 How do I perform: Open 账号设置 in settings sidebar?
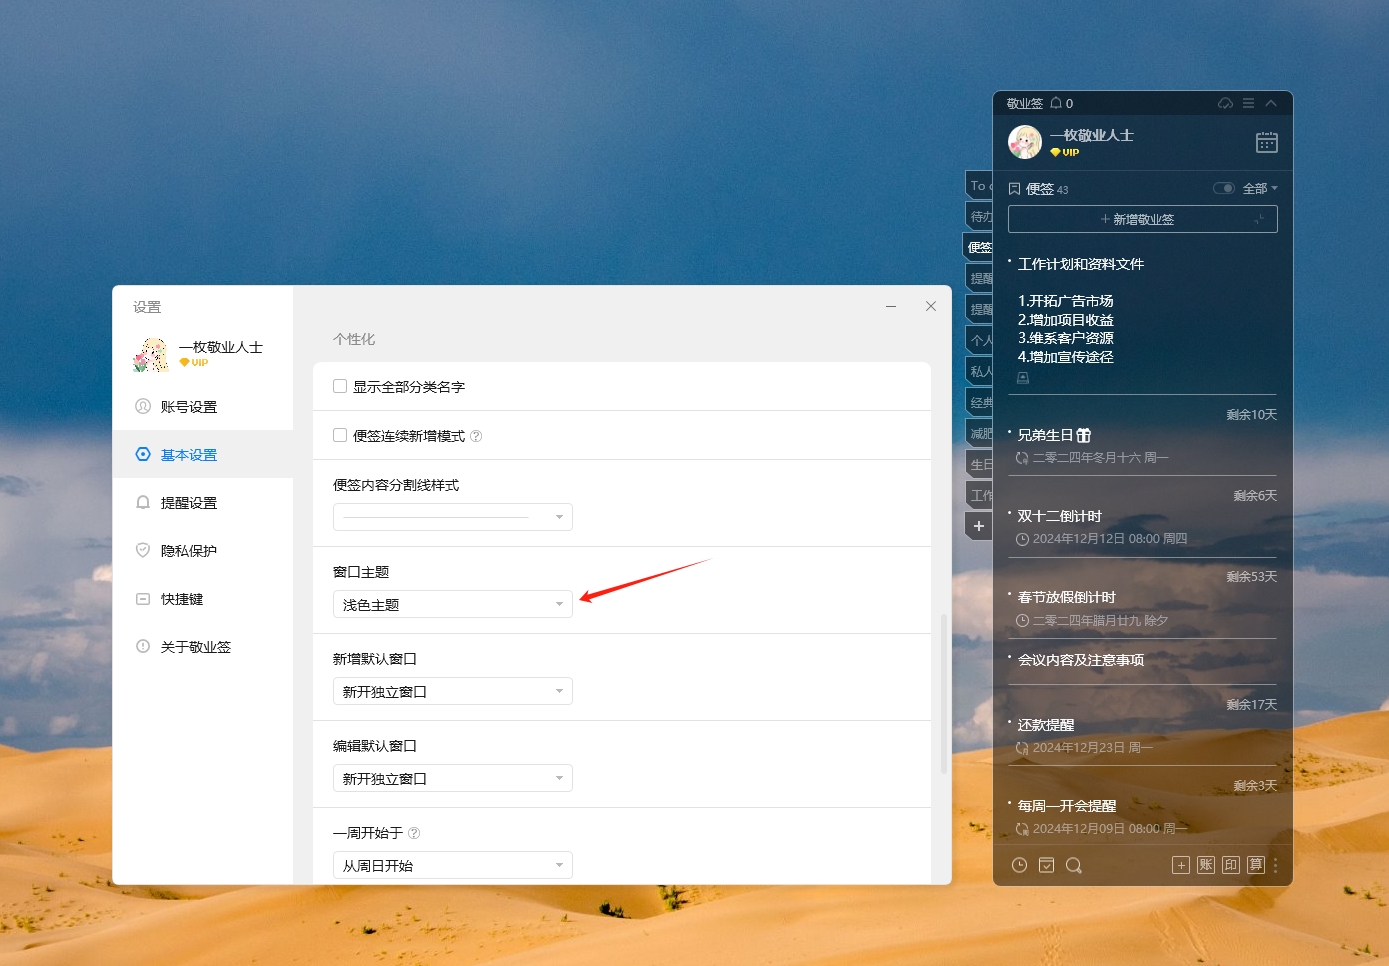tap(203, 407)
